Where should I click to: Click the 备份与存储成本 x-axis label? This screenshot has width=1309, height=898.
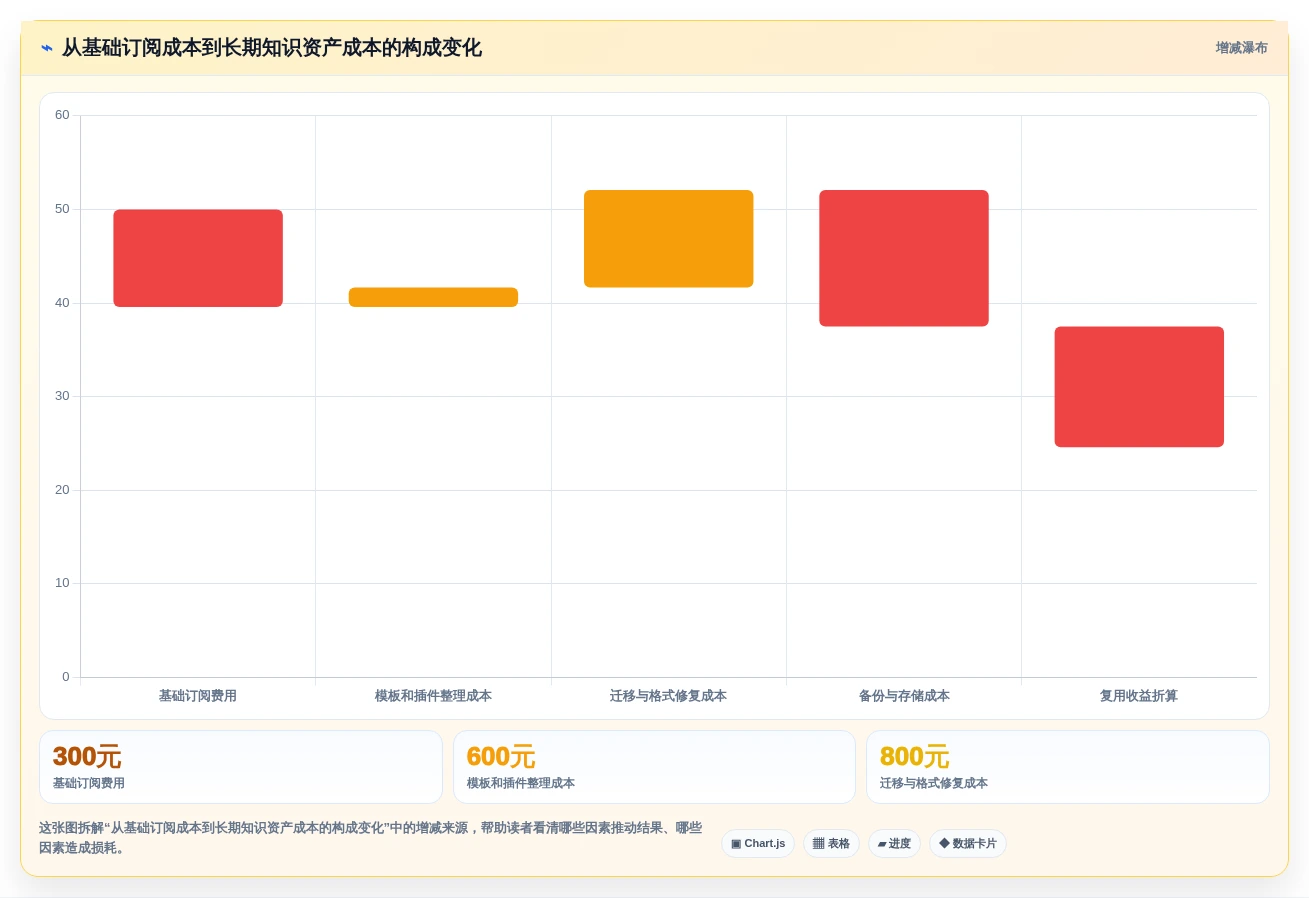click(x=904, y=696)
